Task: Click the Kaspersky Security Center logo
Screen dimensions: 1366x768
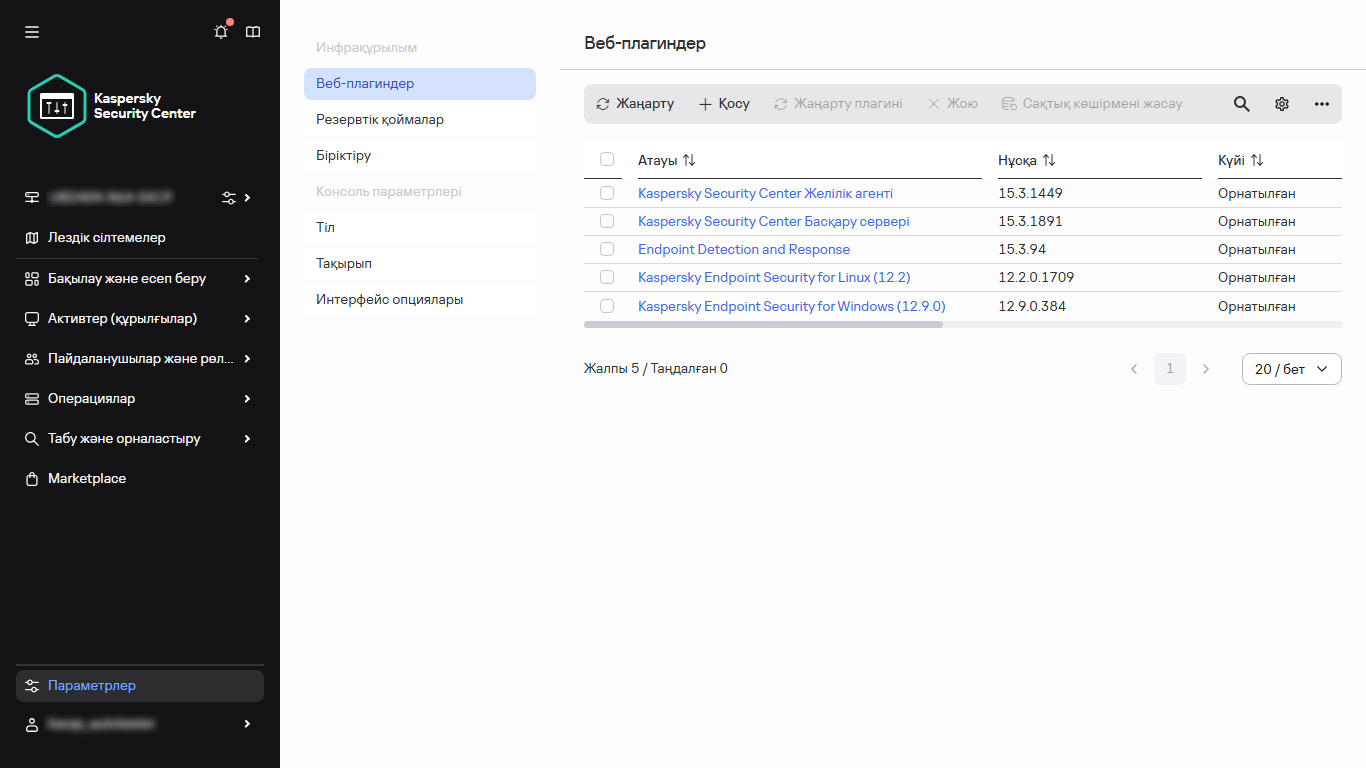Action: point(112,106)
